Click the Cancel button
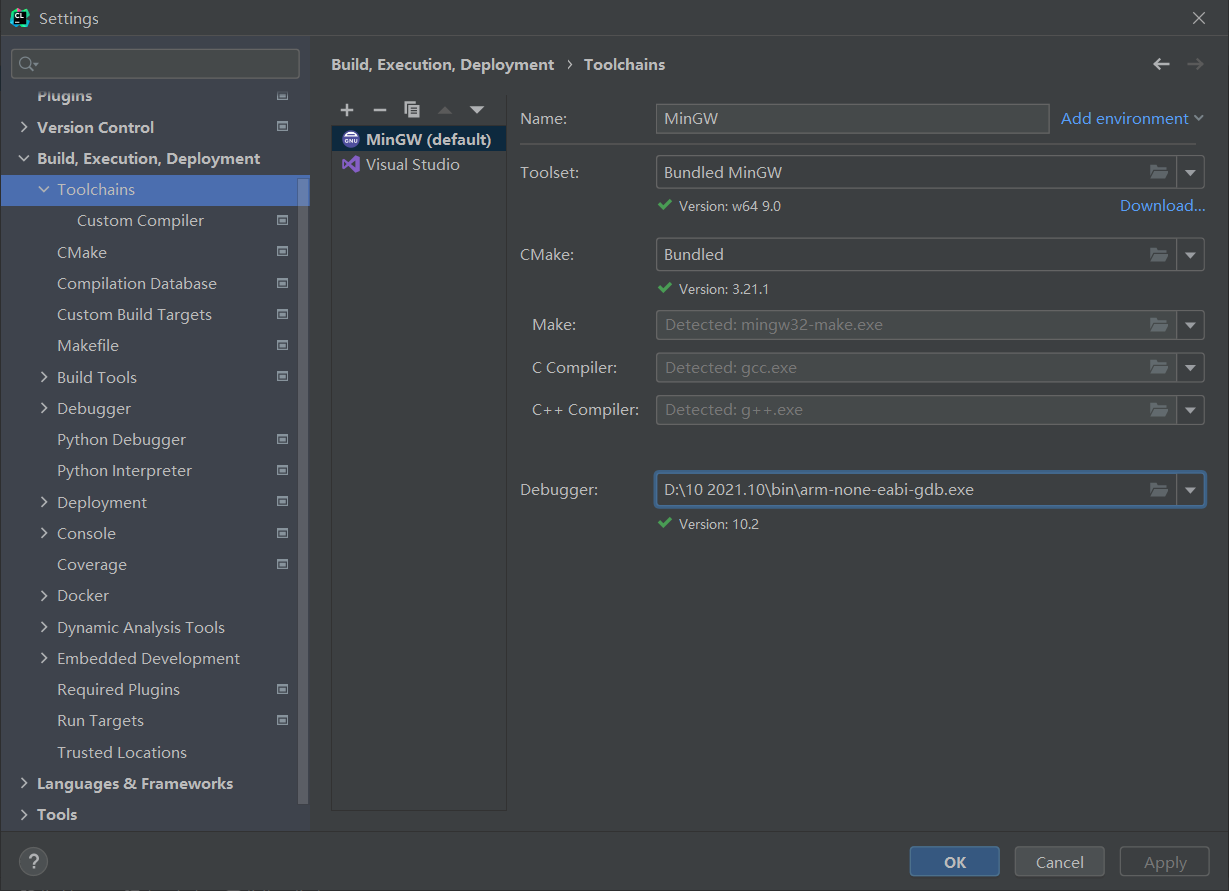Image resolution: width=1229 pixels, height=891 pixels. pos(1060,862)
